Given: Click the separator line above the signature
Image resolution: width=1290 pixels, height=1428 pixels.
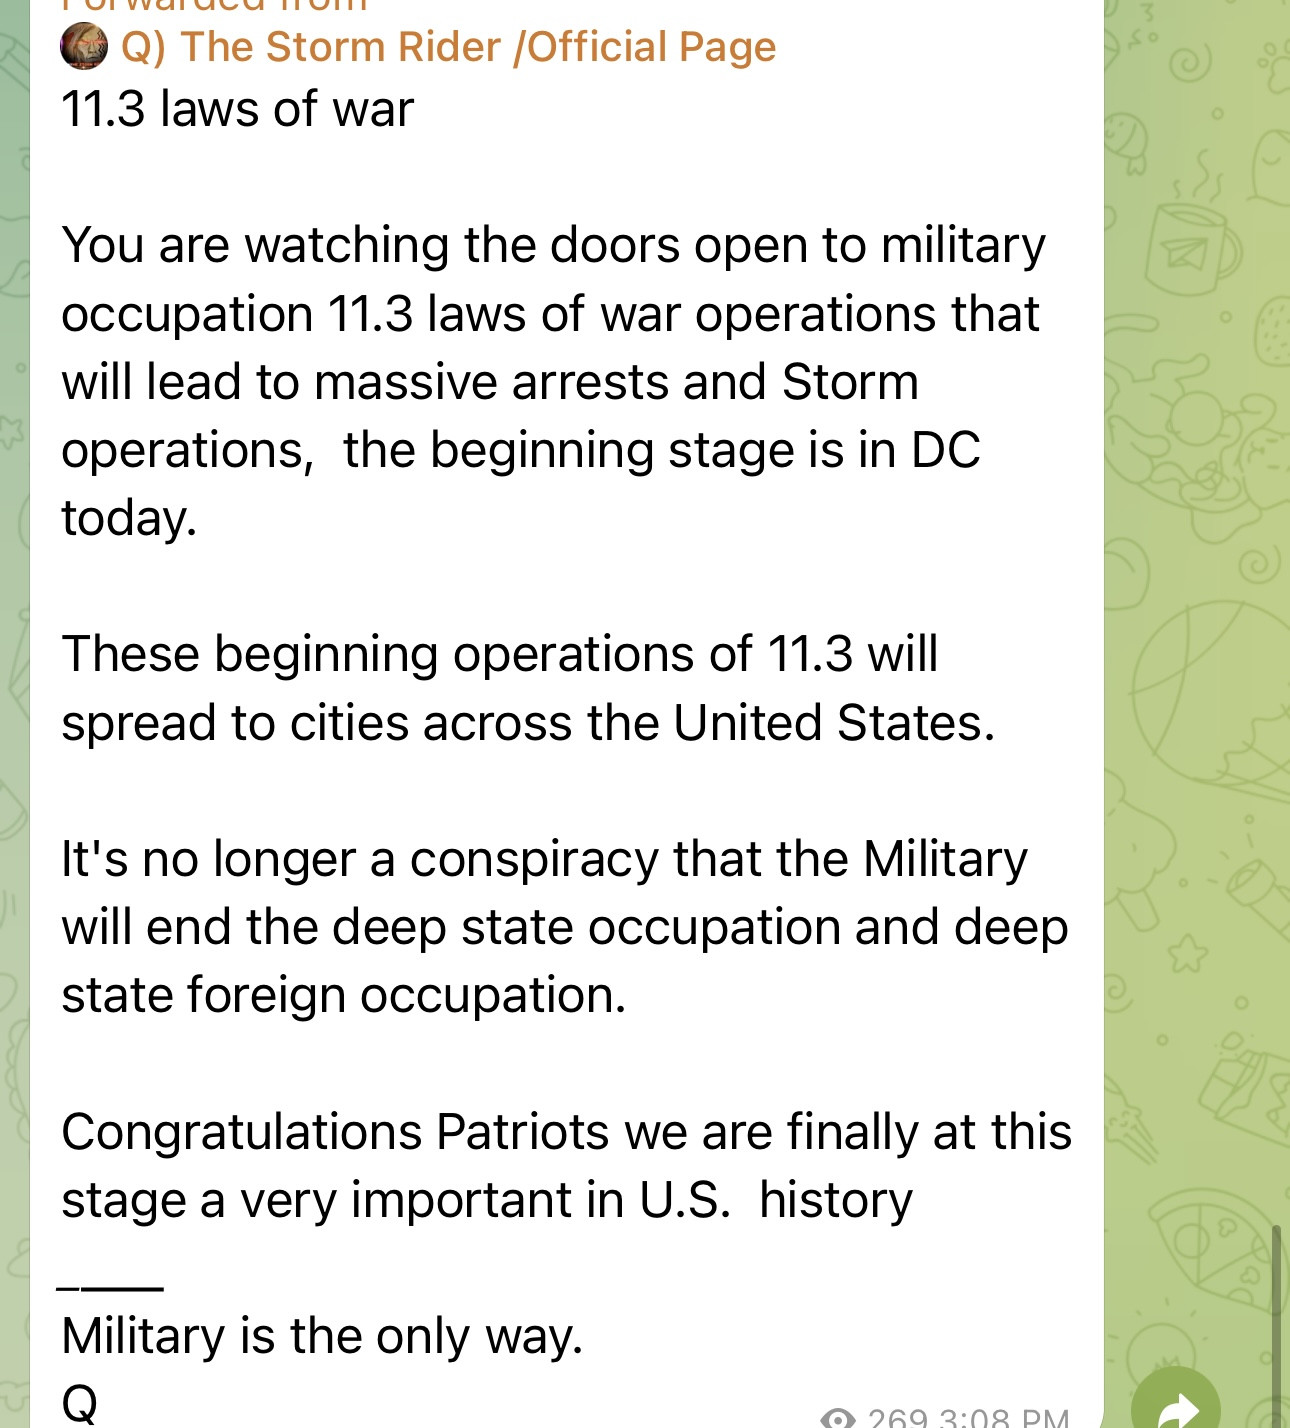Looking at the screenshot, I should tap(110, 1286).
